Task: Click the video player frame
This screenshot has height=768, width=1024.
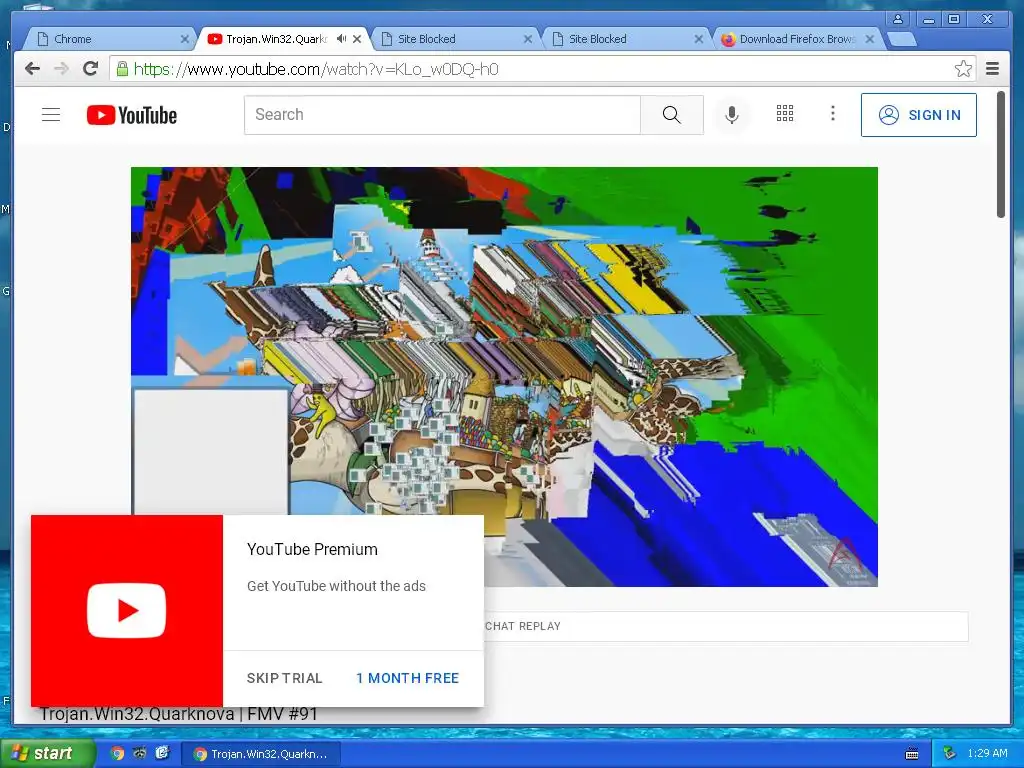Action: [504, 377]
